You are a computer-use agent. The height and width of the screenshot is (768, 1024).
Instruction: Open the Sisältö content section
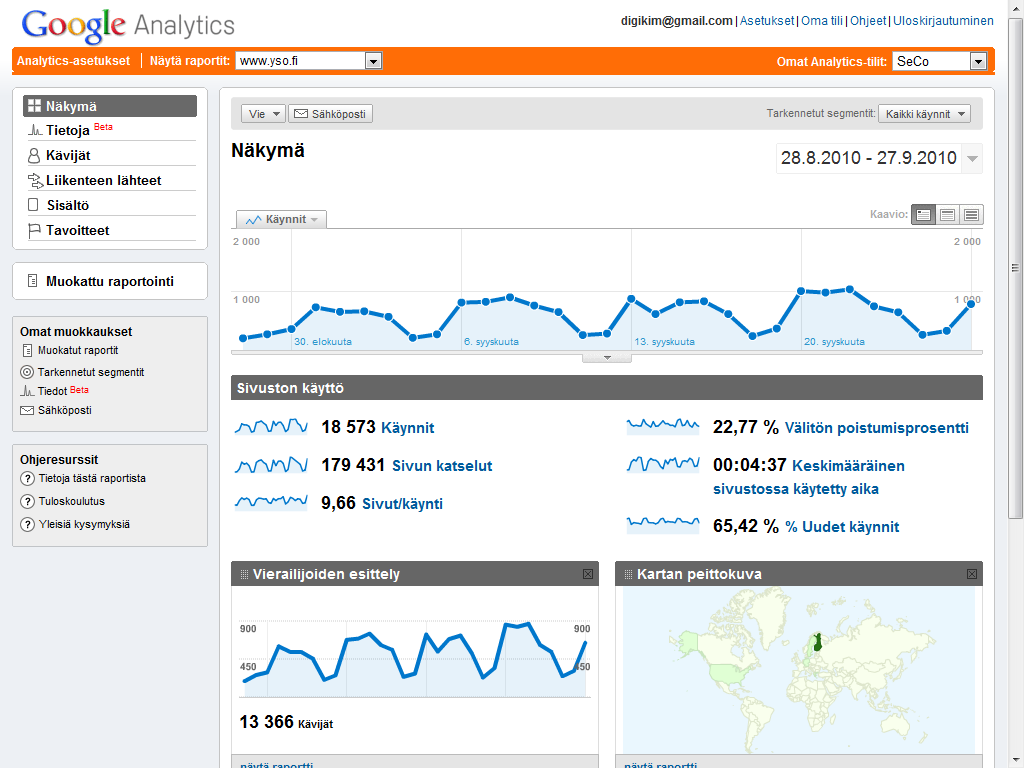click(x=67, y=205)
